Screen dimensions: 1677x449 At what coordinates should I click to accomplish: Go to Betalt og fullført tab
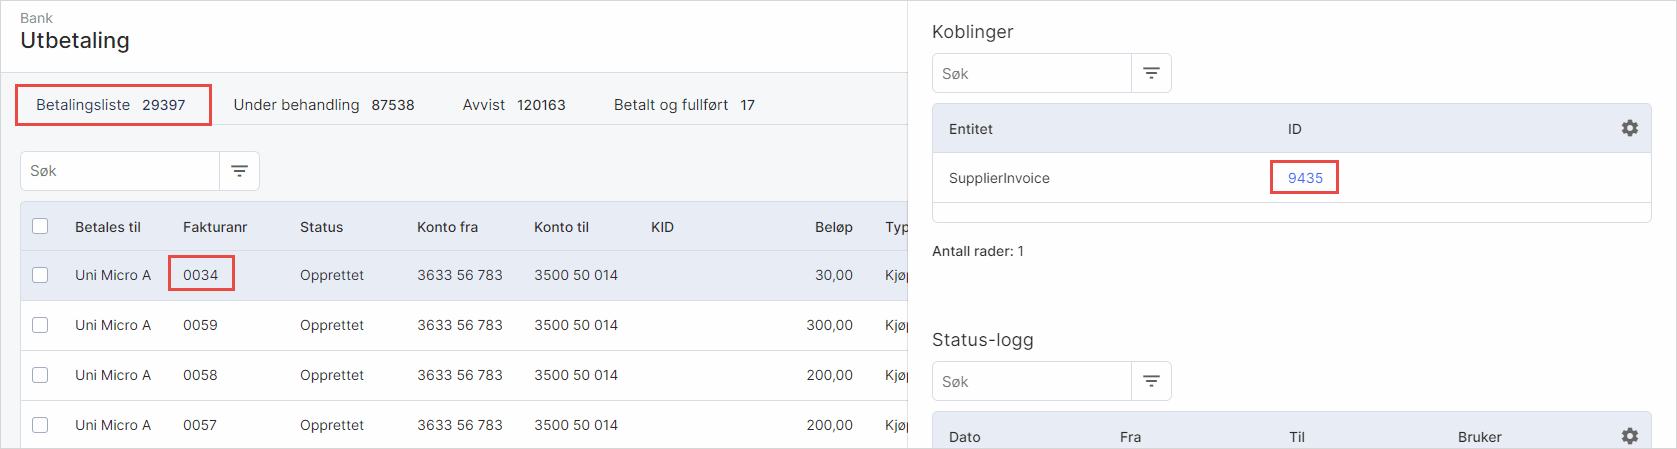click(x=684, y=105)
